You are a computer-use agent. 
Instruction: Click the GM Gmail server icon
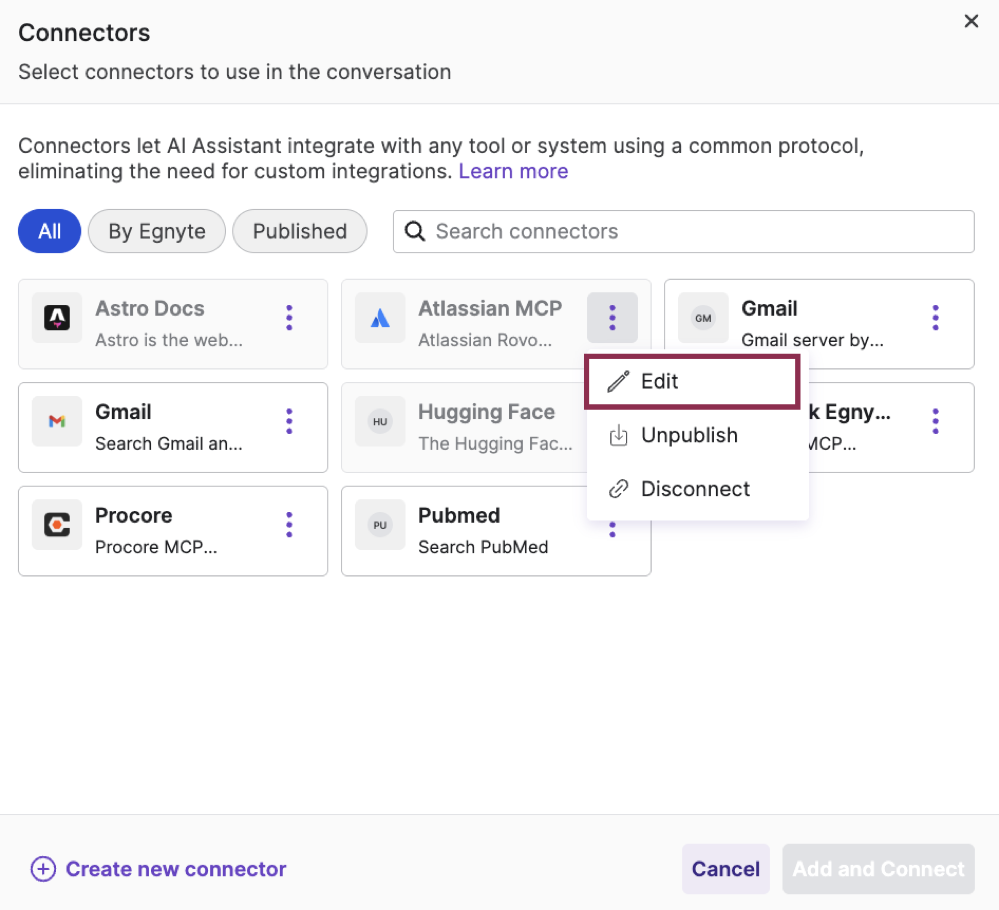(703, 318)
